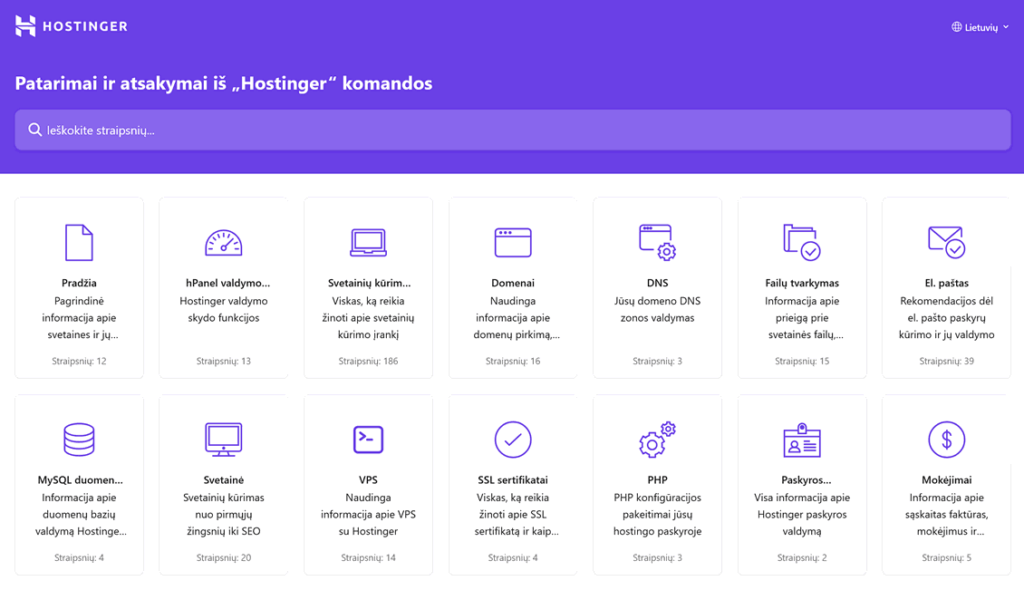Open the 'hPanel valdymo...' category title
Screen dimensions: 1024x590
click(227, 283)
